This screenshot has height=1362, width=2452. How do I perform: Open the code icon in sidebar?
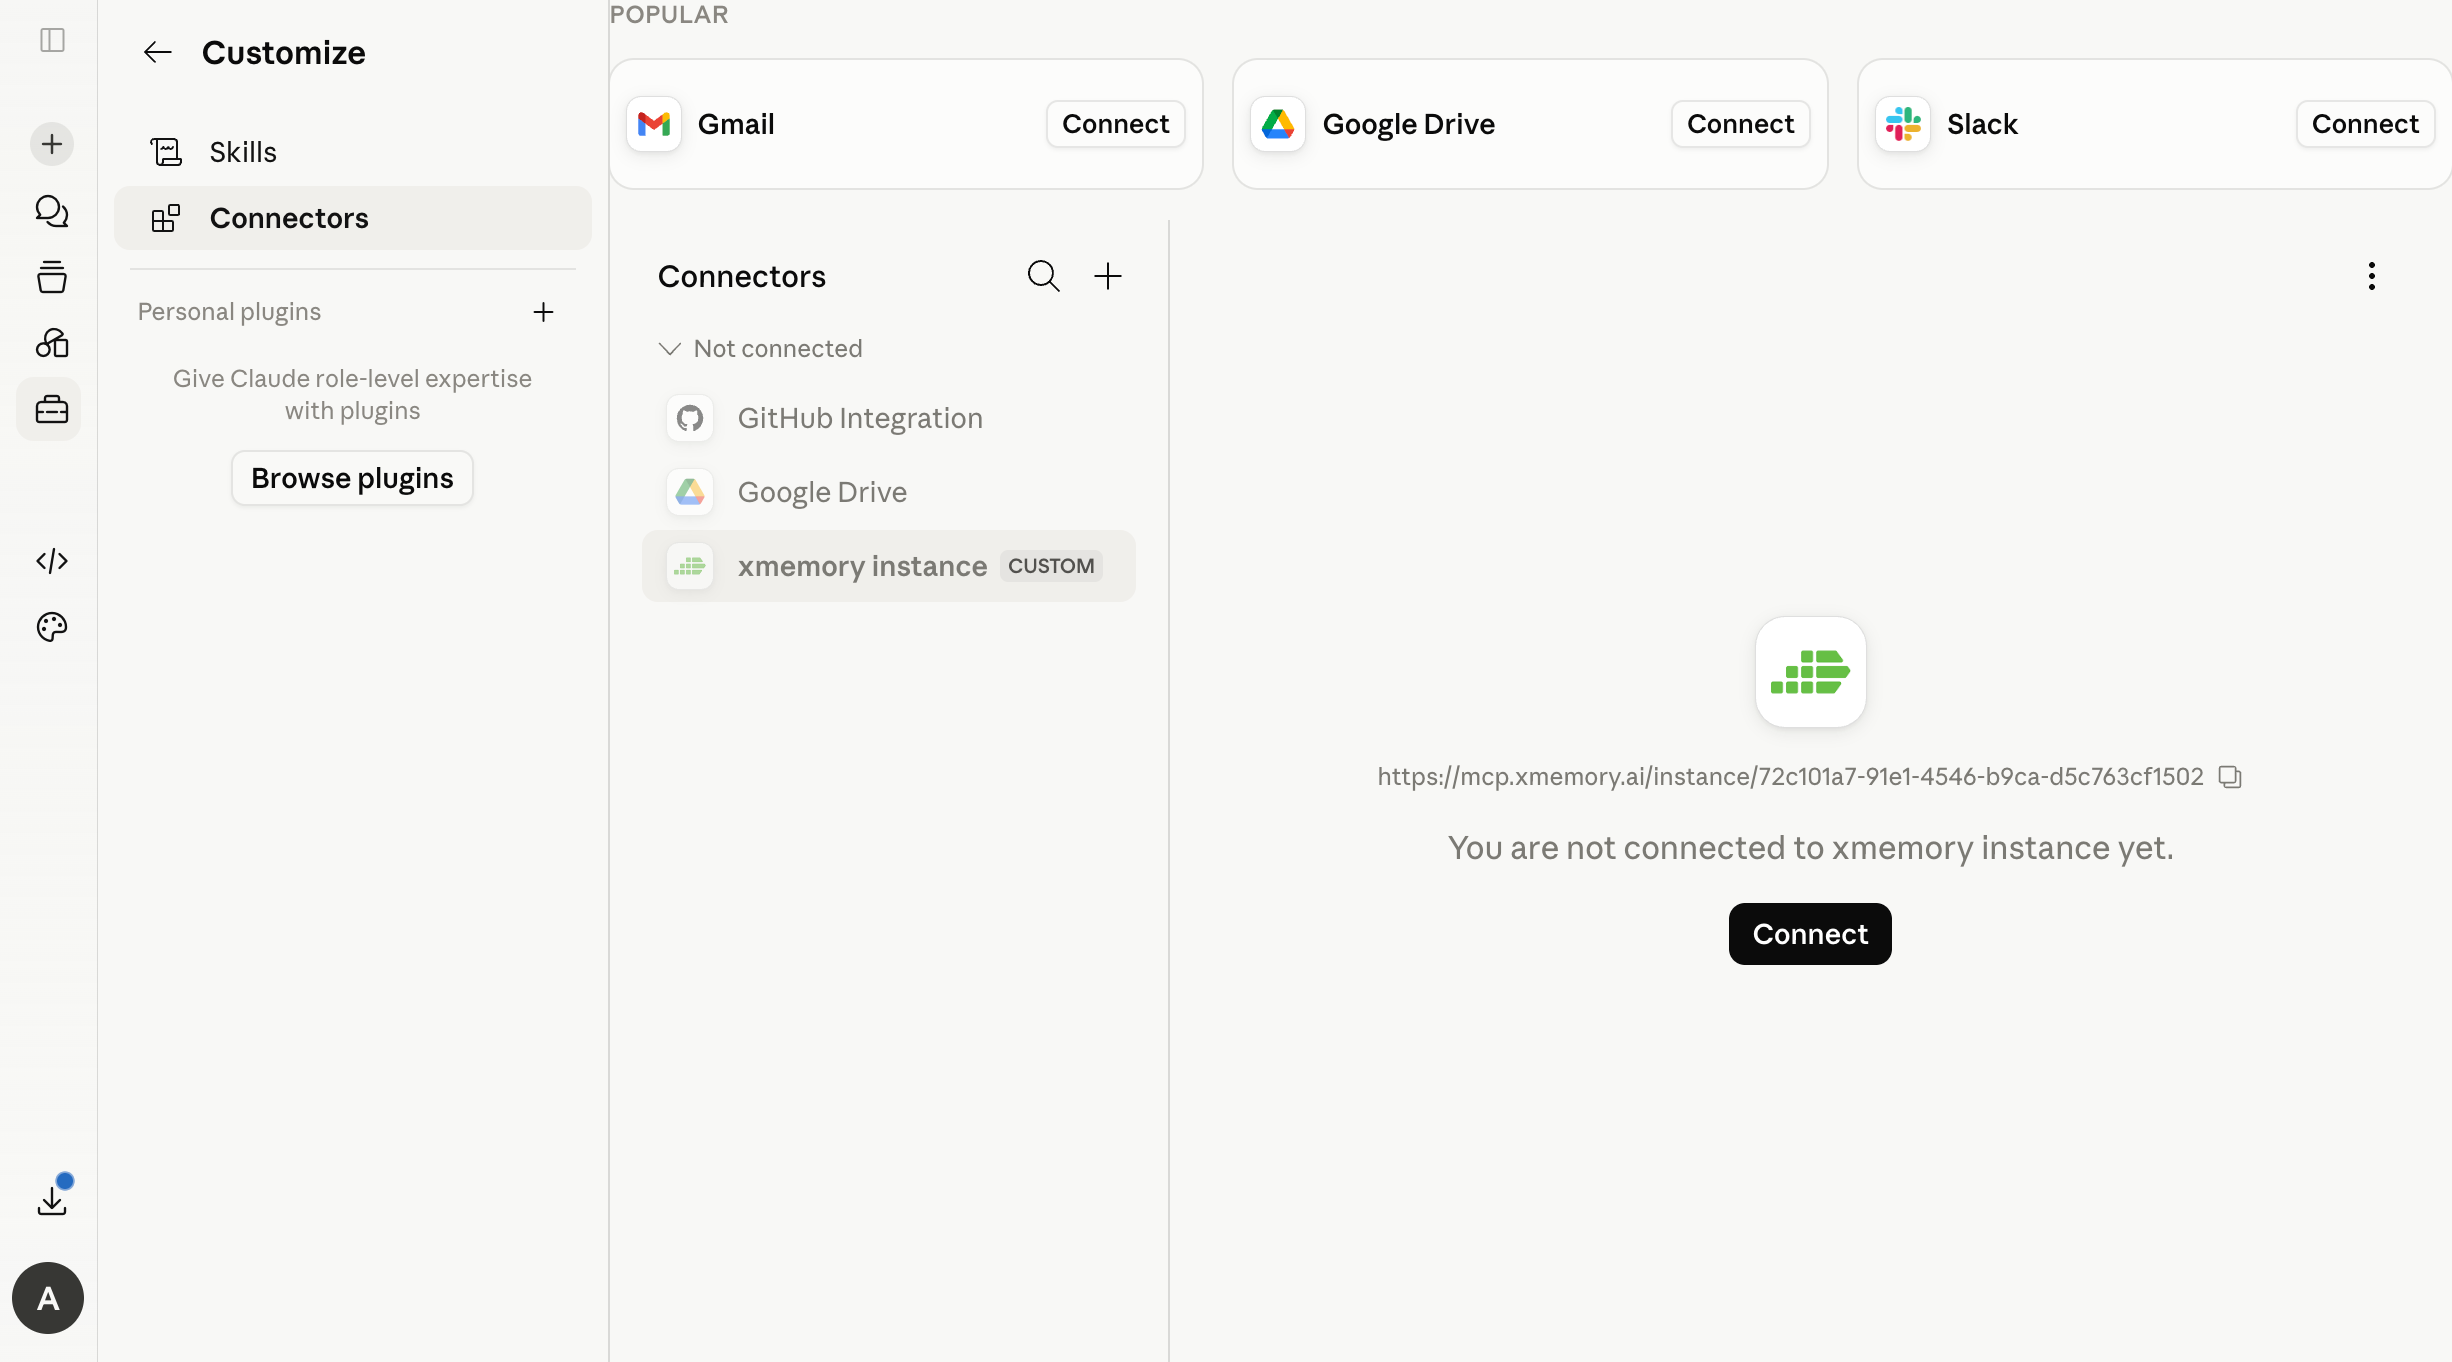(52, 561)
